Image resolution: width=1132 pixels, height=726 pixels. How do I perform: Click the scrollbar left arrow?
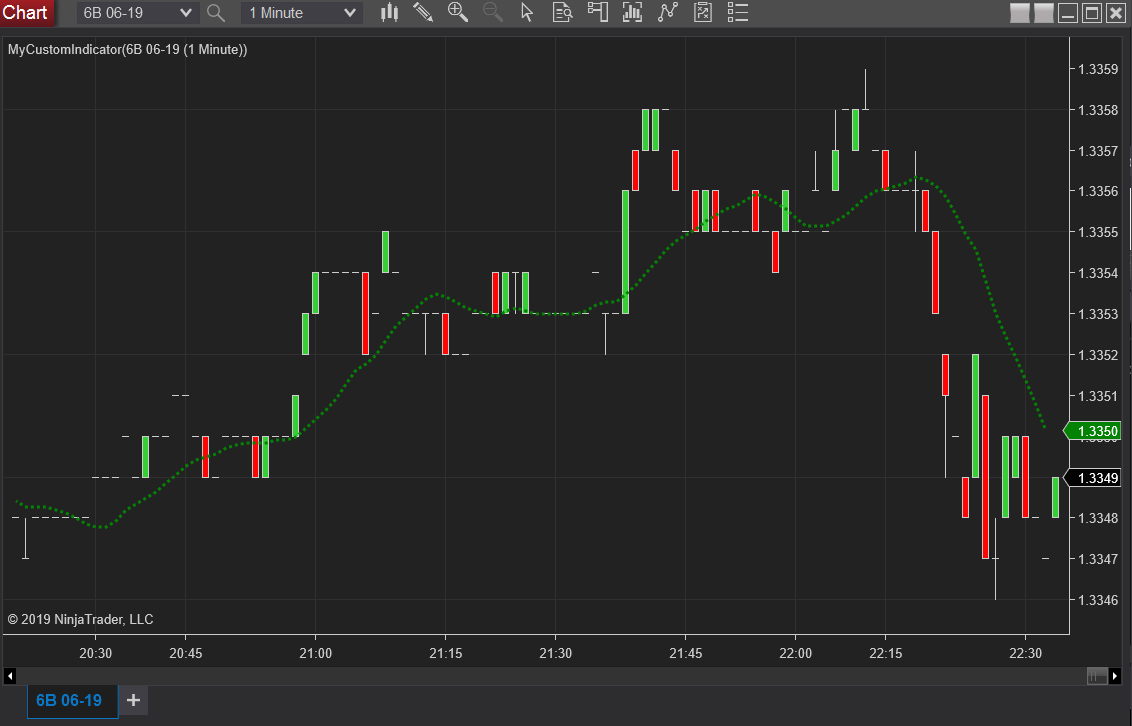(9, 676)
